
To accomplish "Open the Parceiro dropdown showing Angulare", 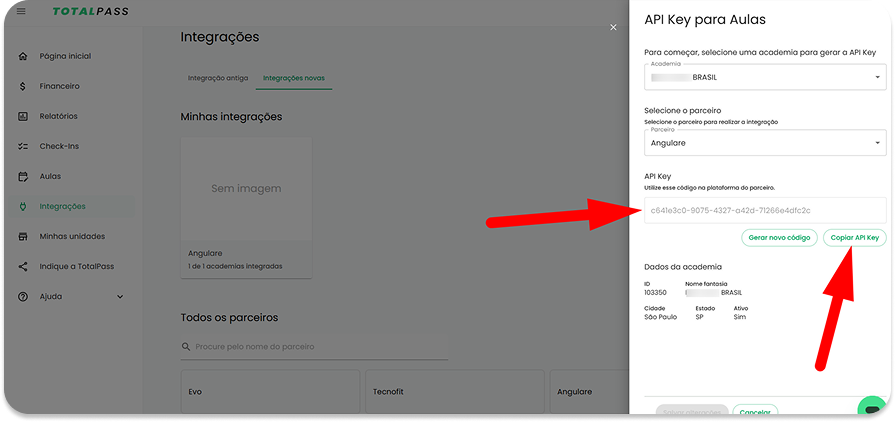I will pyautogui.click(x=765, y=143).
